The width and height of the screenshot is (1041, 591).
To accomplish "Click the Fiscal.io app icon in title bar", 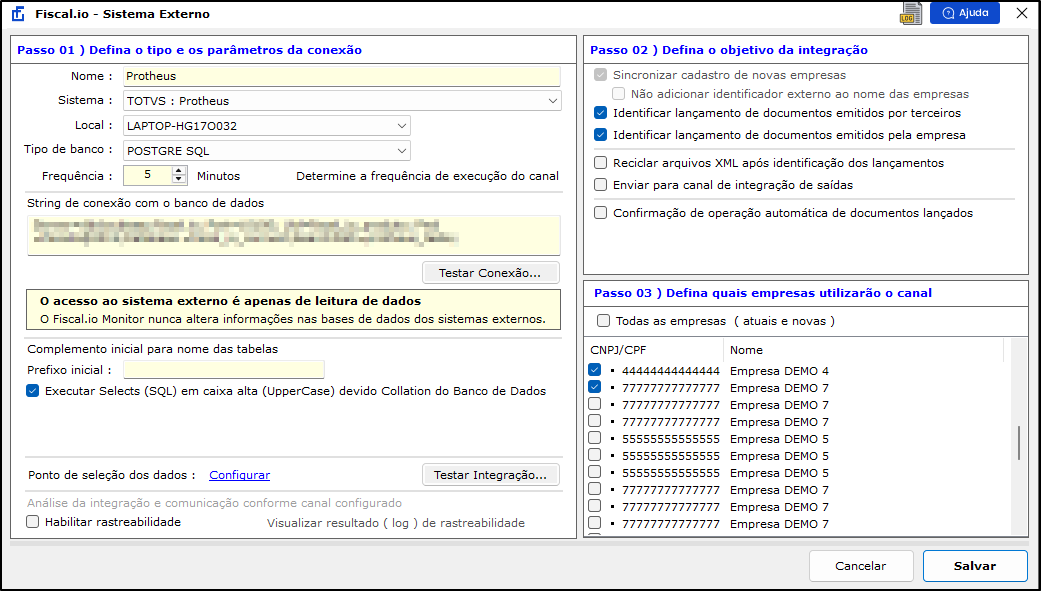I will 17,15.
